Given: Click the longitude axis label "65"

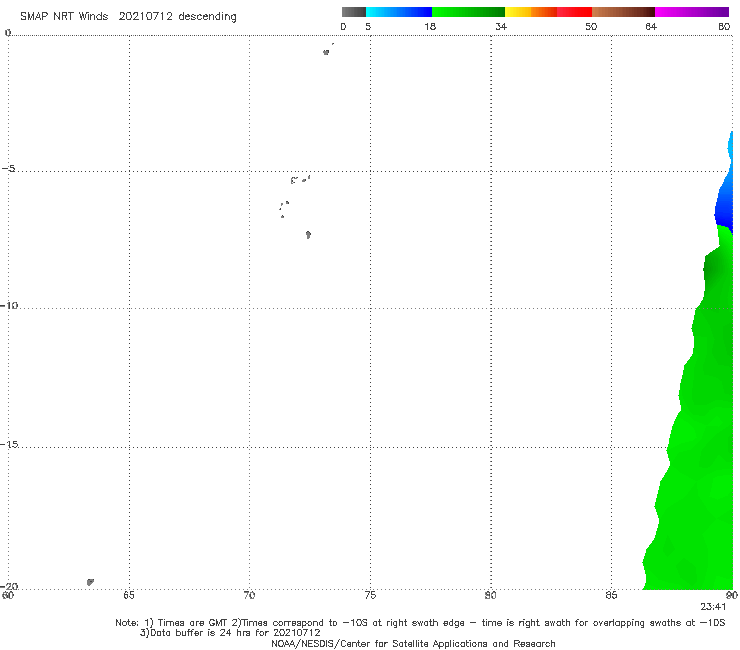Looking at the screenshot, I should point(129,595).
